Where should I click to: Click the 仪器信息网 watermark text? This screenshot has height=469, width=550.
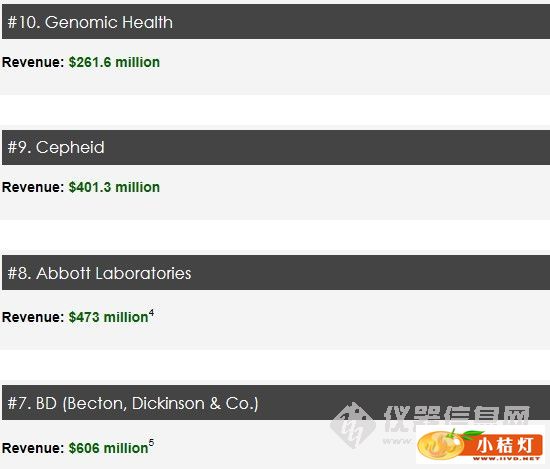click(x=457, y=417)
